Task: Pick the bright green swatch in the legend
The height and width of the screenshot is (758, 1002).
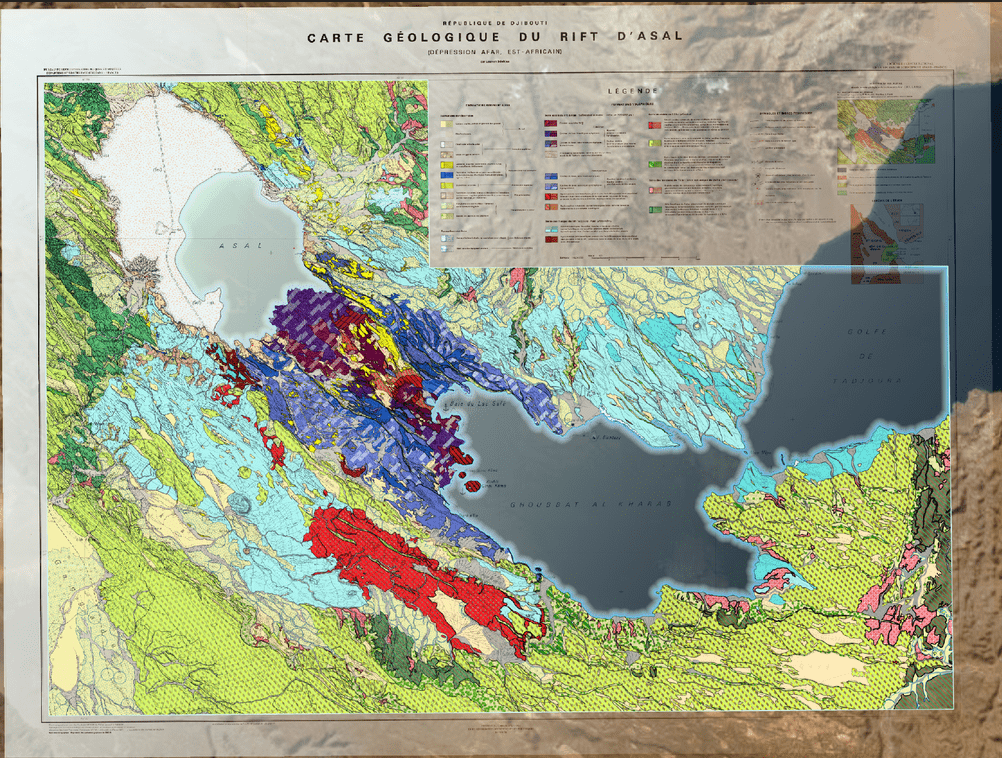Action: tap(655, 162)
